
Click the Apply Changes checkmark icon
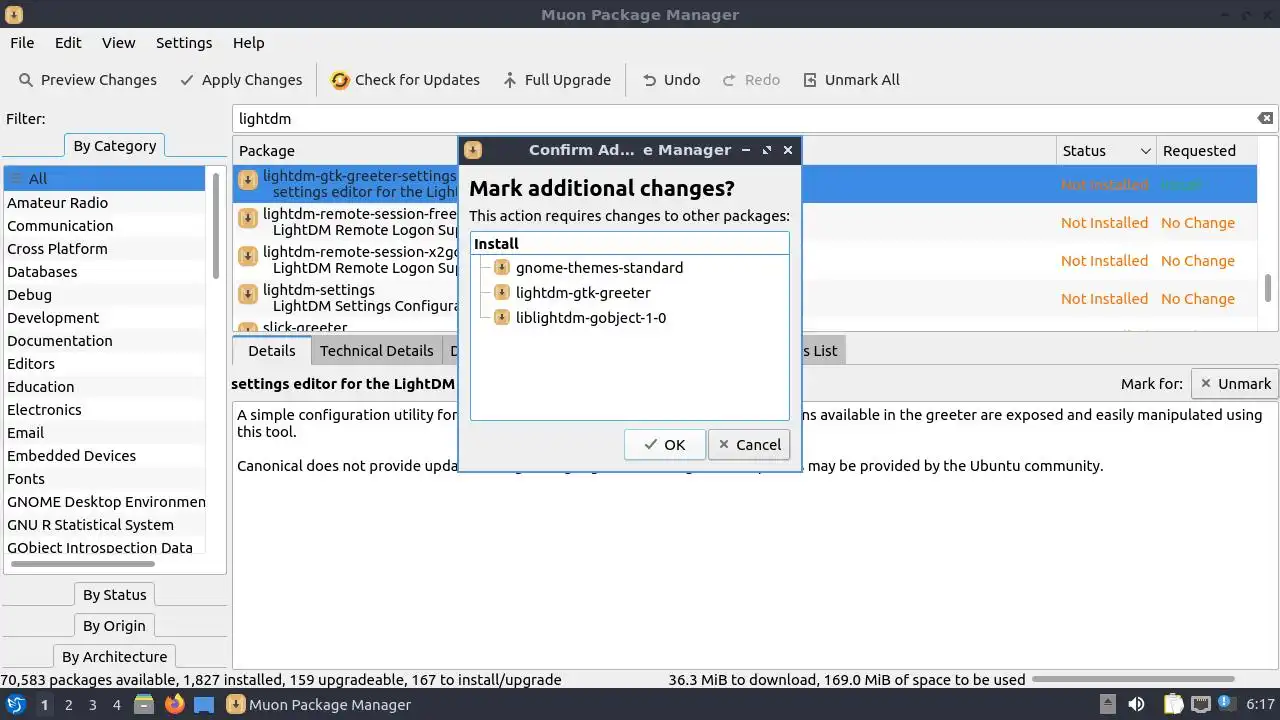tap(187, 80)
